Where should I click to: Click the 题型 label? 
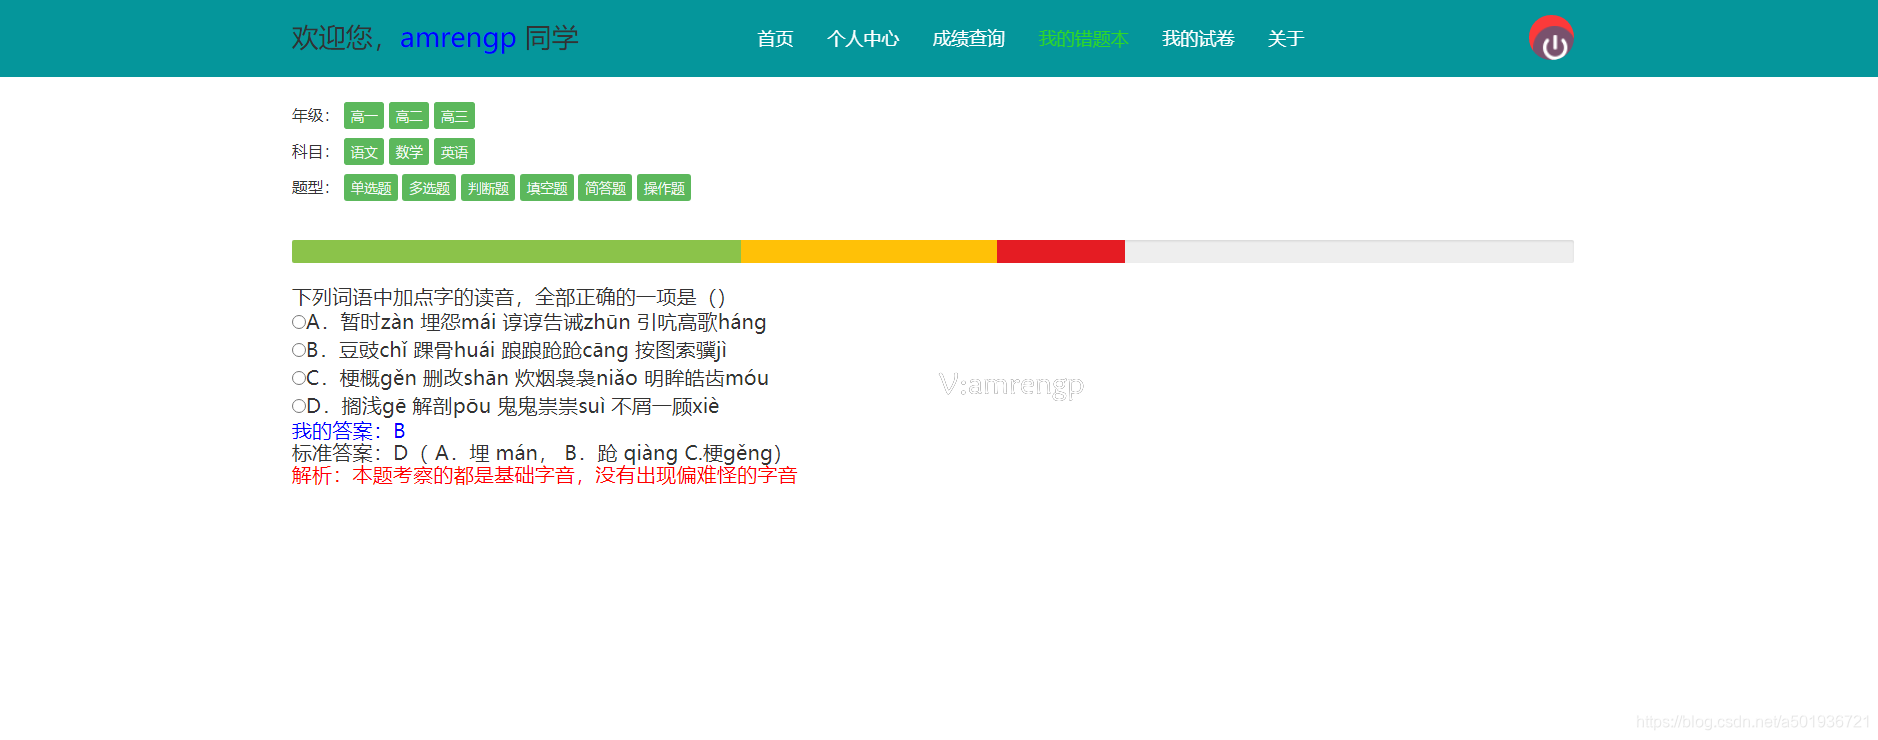310,188
